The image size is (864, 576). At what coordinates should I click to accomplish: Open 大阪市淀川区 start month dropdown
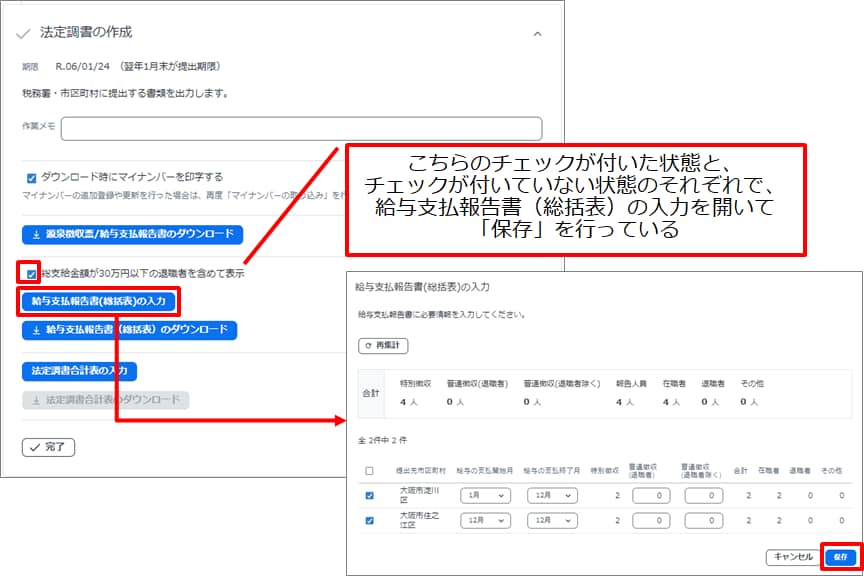[x=485, y=495]
